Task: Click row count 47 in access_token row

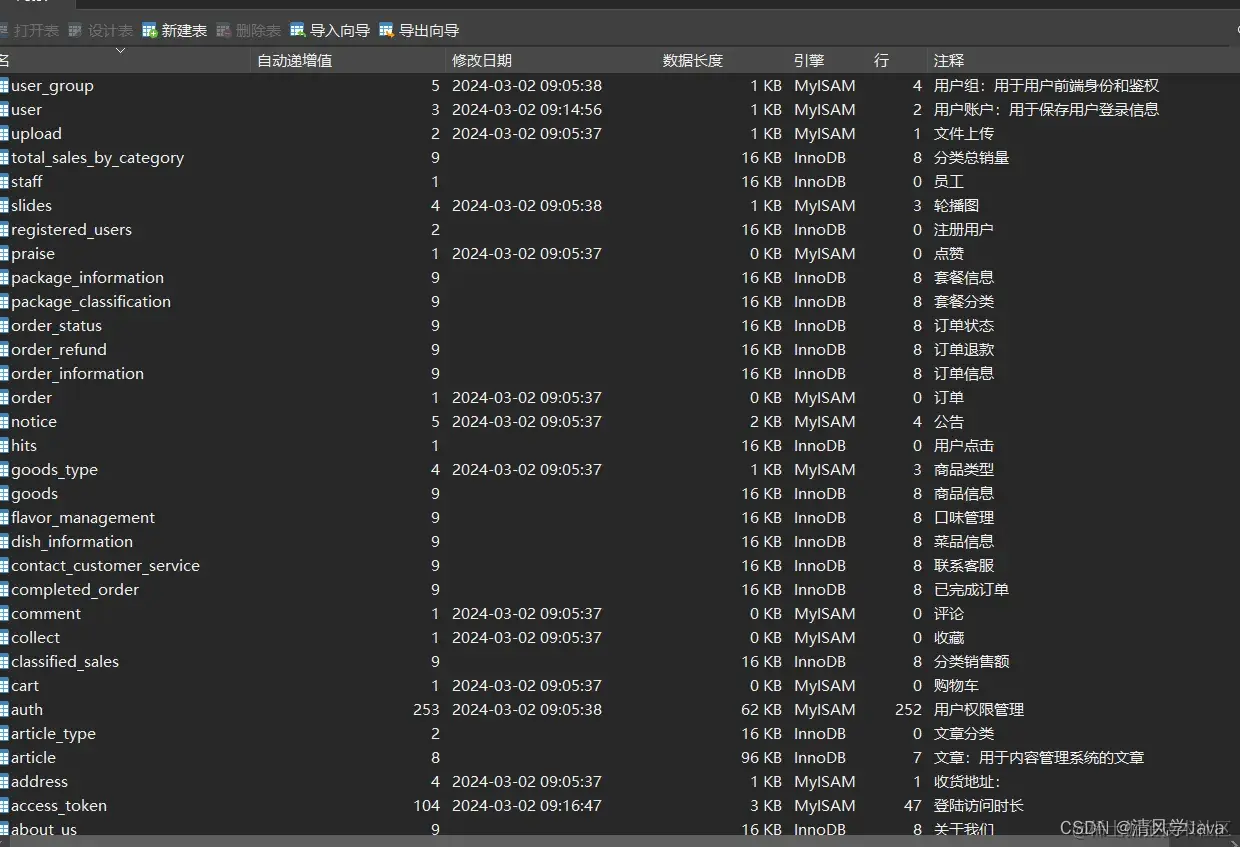Action: click(912, 806)
